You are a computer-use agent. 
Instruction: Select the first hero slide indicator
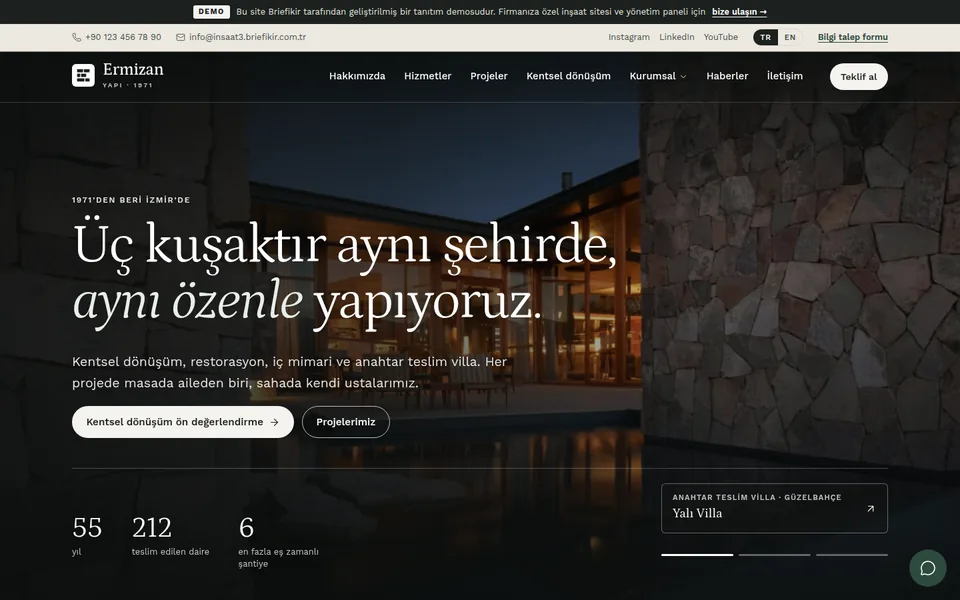tap(697, 555)
